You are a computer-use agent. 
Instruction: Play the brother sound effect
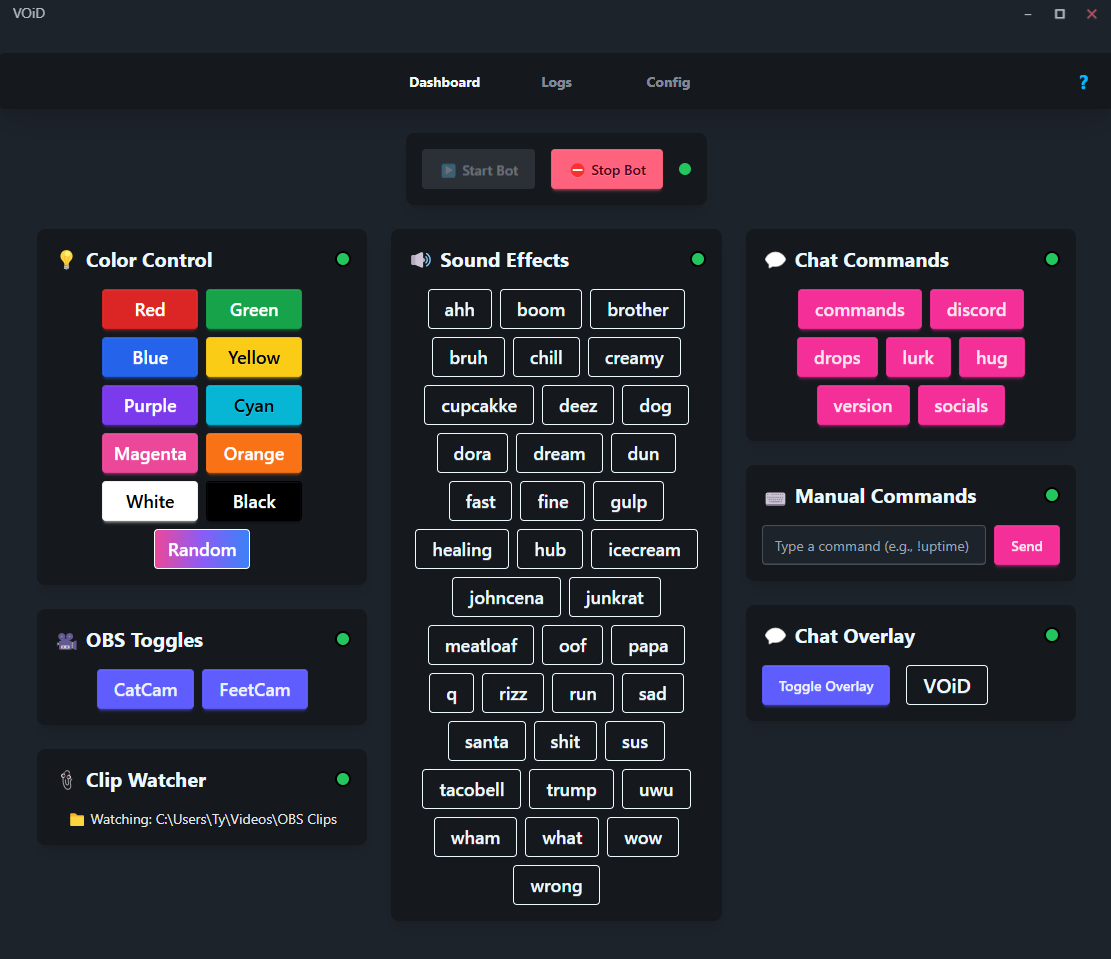click(638, 309)
